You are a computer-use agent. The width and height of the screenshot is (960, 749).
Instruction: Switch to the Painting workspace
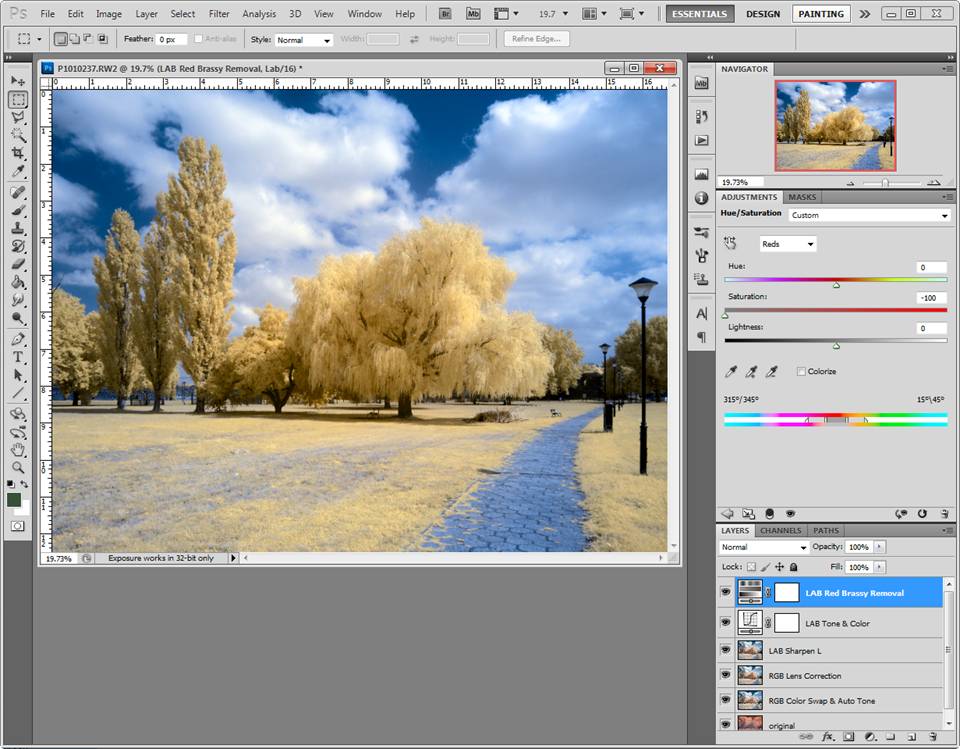coord(821,13)
